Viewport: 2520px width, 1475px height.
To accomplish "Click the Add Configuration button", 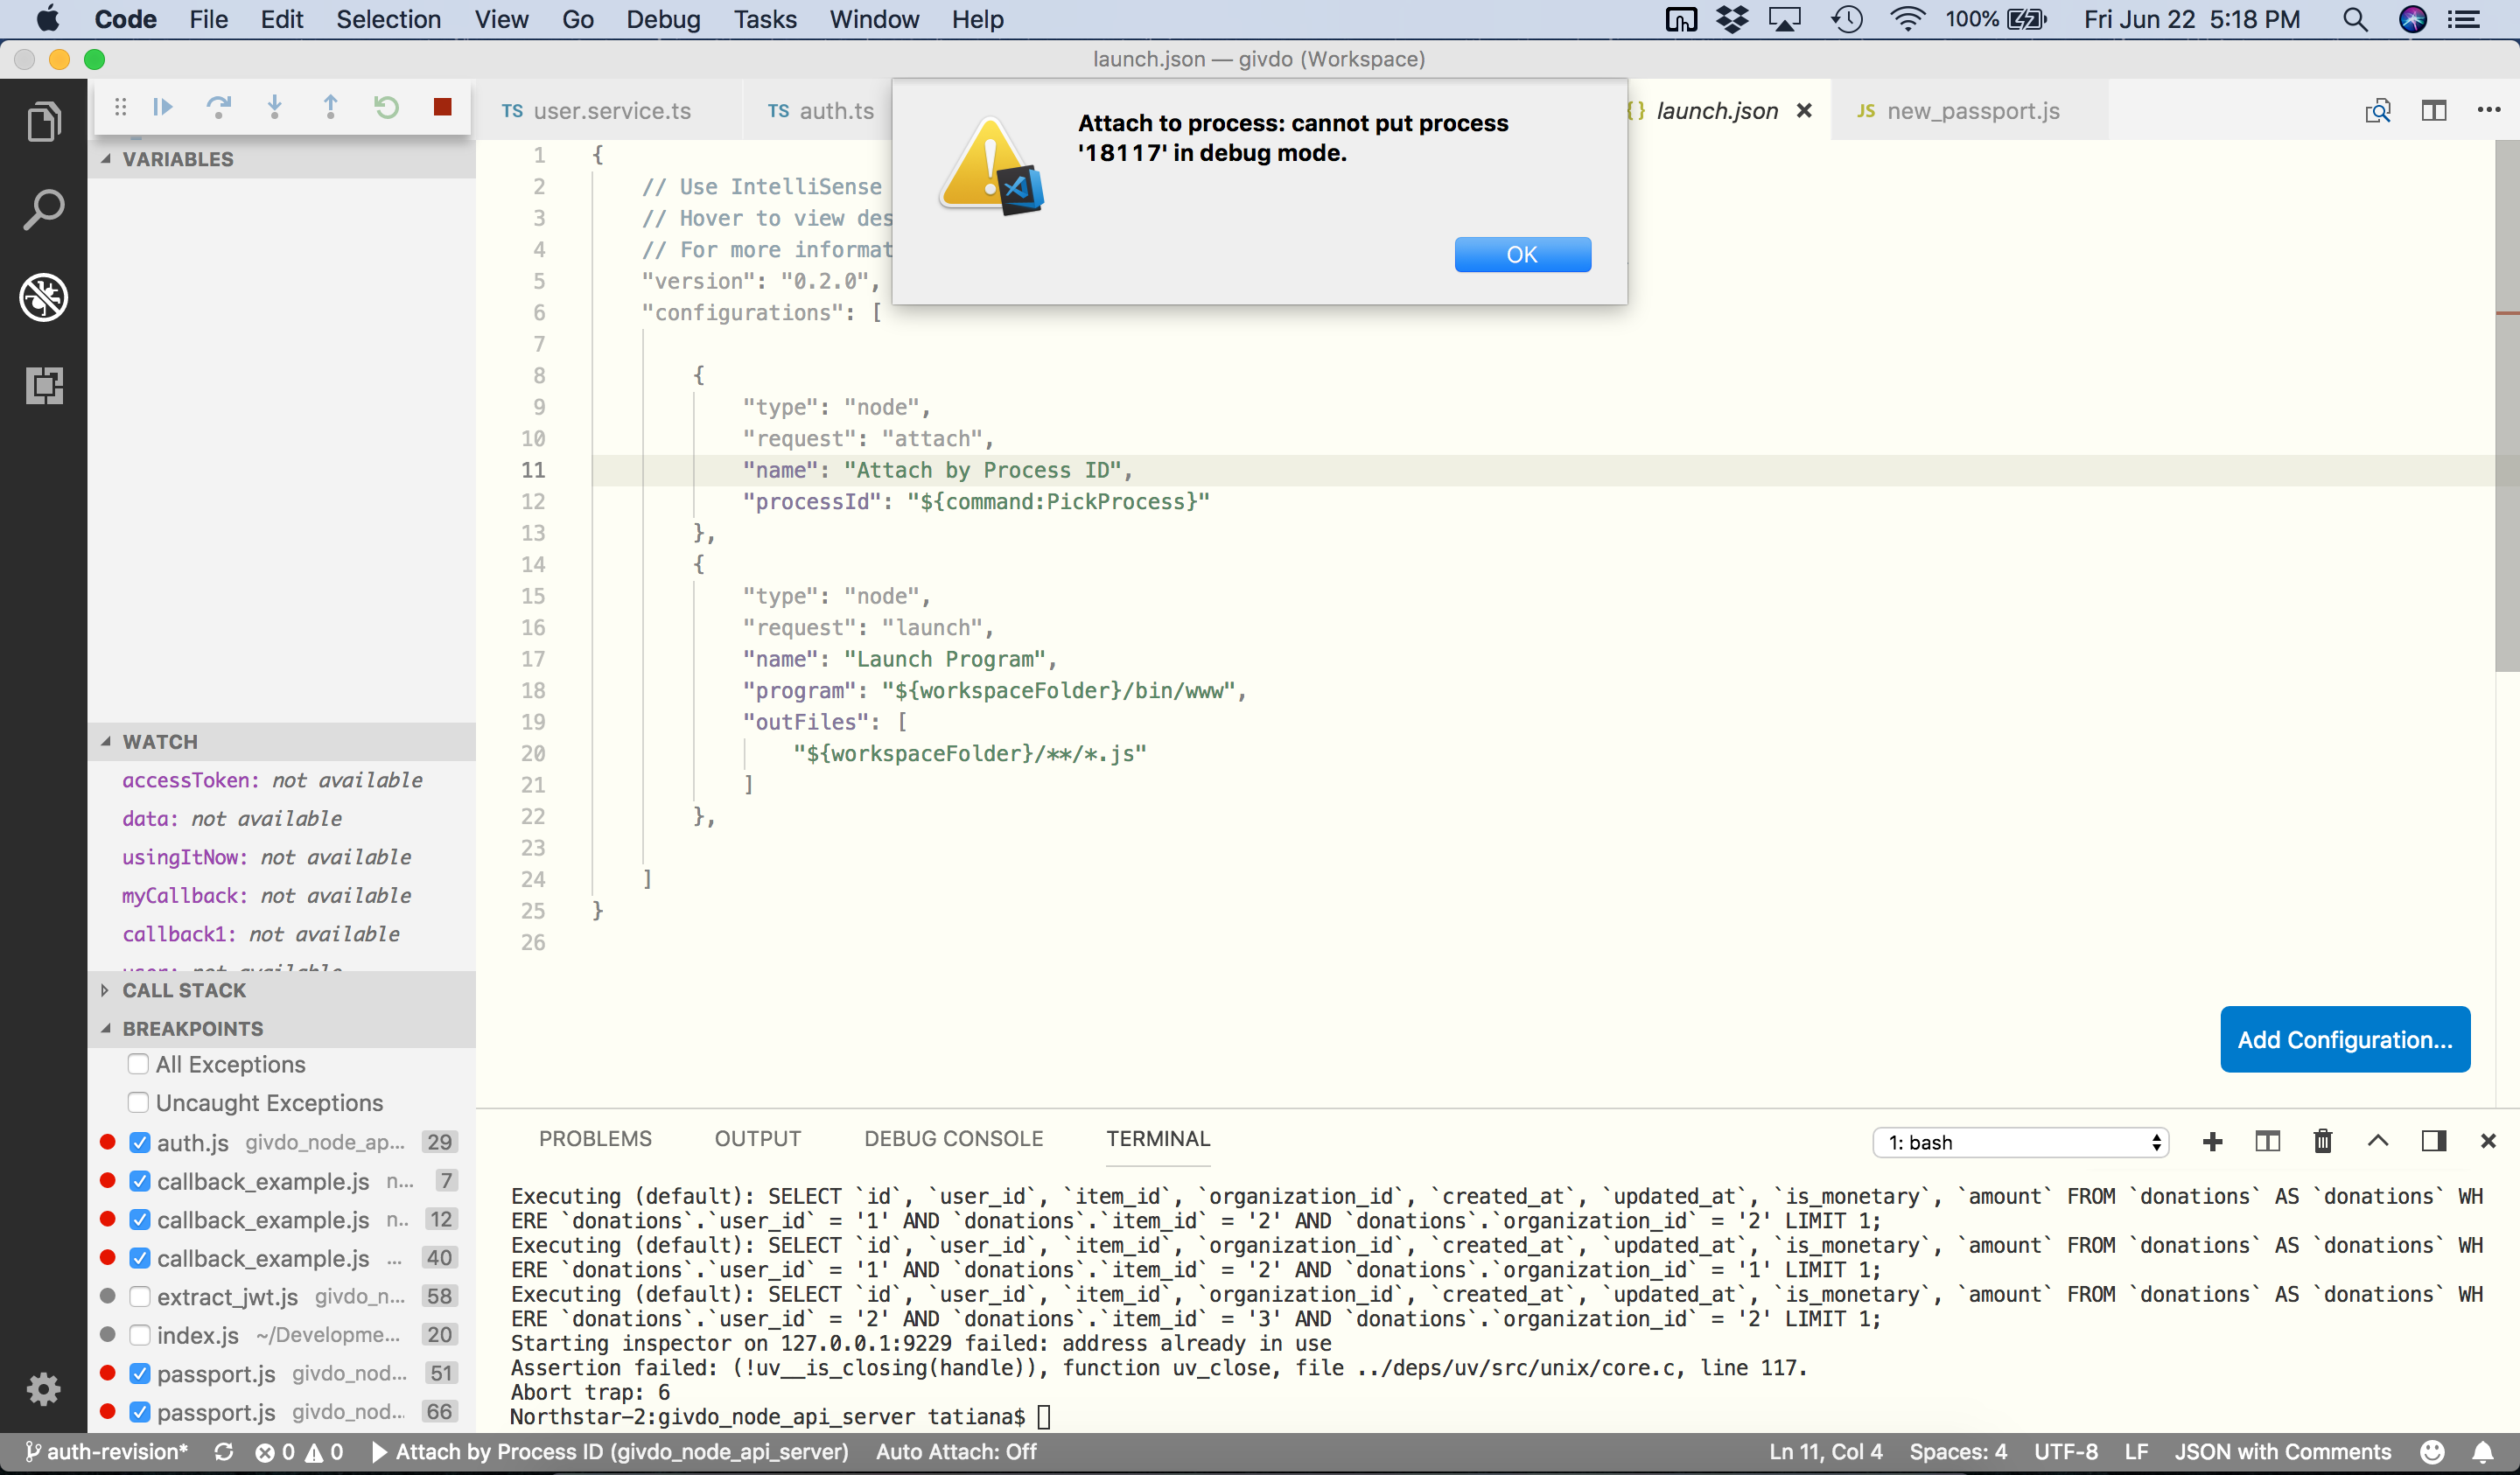I will click(2344, 1039).
